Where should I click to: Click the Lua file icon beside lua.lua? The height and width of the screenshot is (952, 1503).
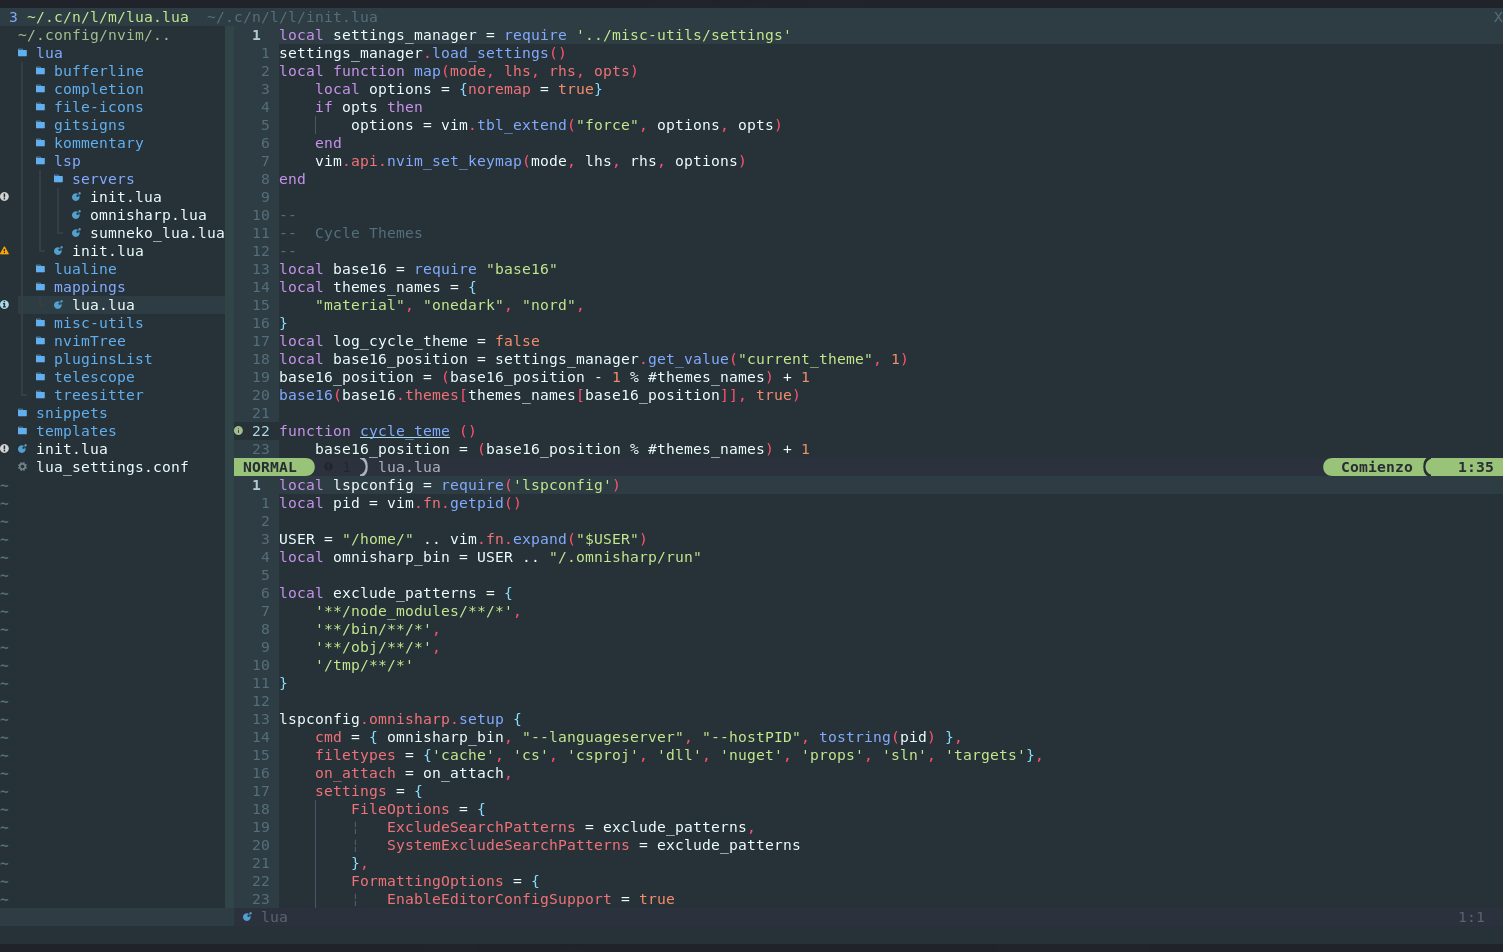[x=58, y=305]
